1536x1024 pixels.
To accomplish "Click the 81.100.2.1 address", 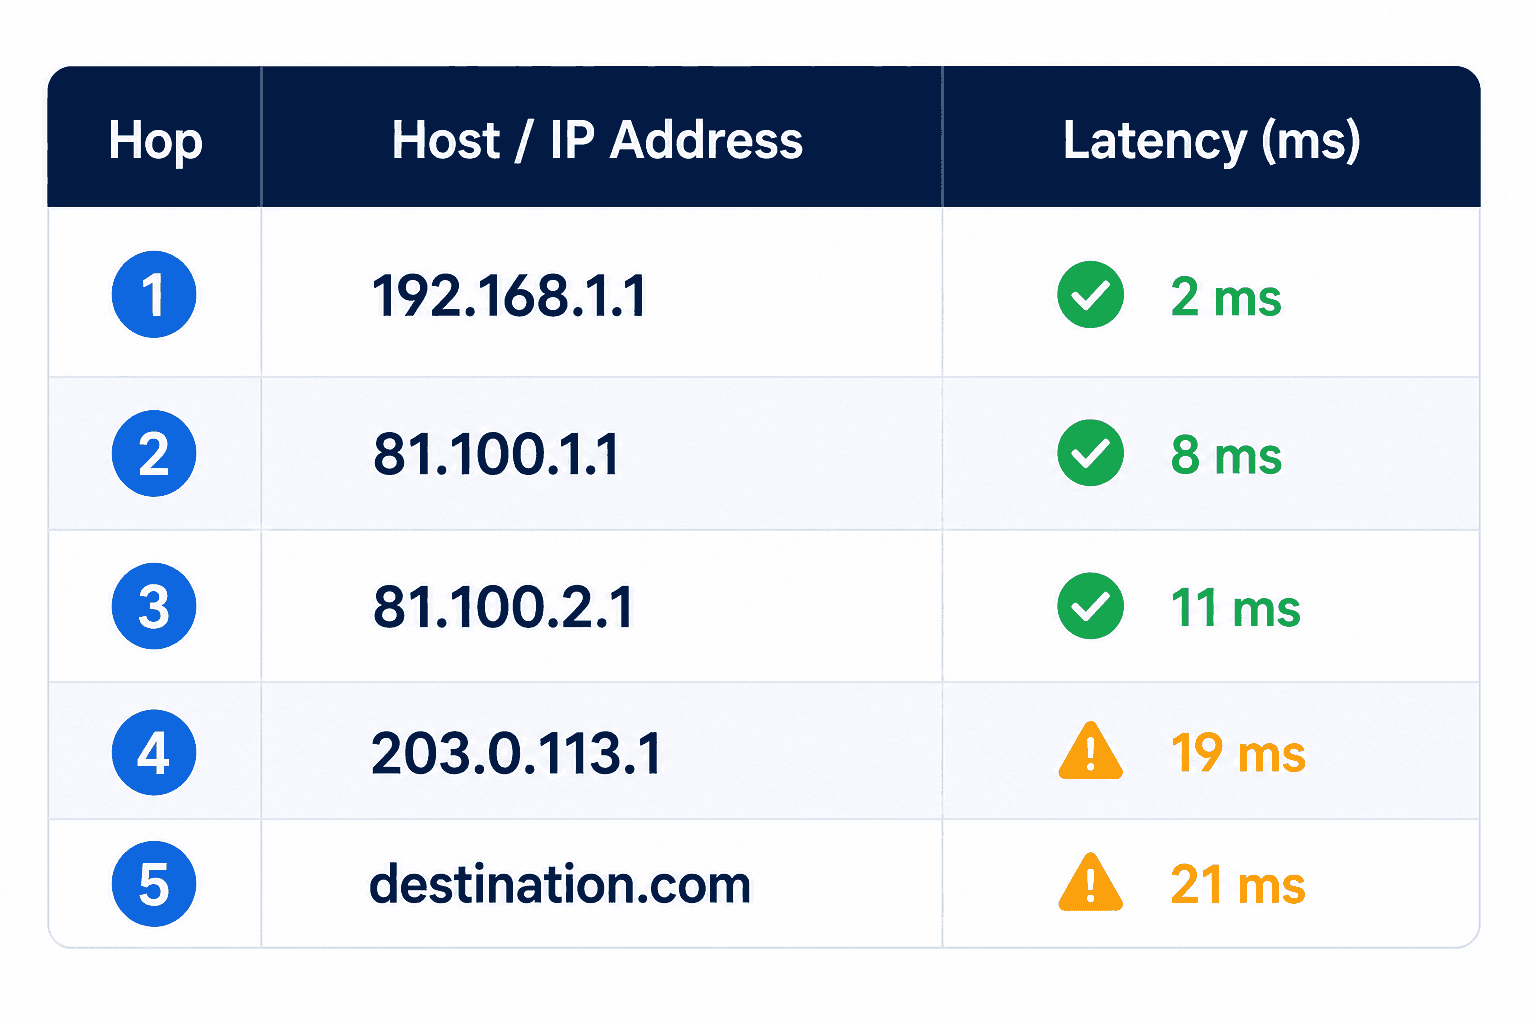I will click(x=503, y=608).
